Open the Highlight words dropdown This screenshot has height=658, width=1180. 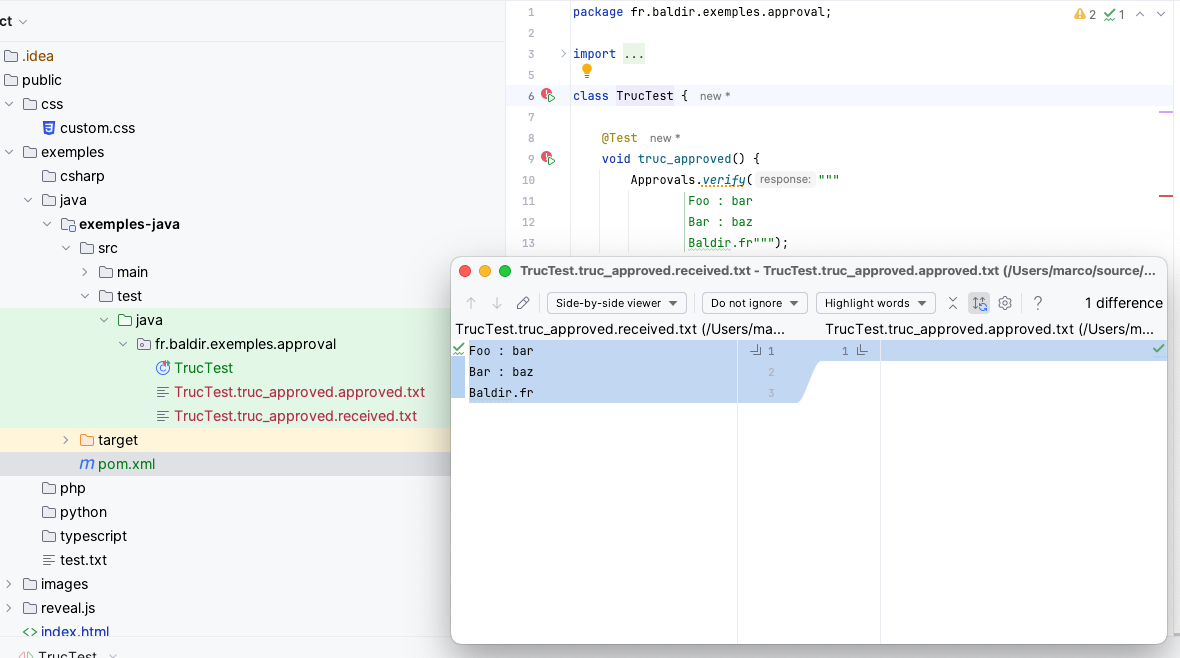[x=875, y=303]
